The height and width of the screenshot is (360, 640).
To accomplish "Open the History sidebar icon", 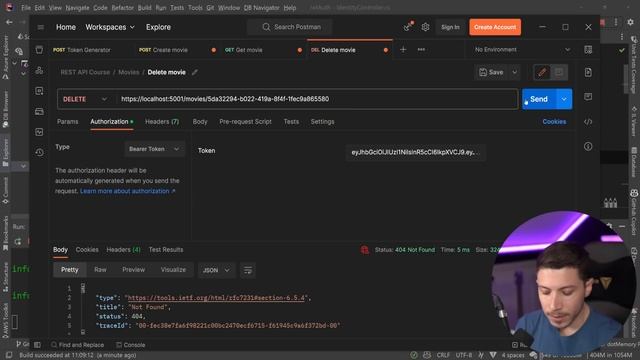I will coord(39,152).
